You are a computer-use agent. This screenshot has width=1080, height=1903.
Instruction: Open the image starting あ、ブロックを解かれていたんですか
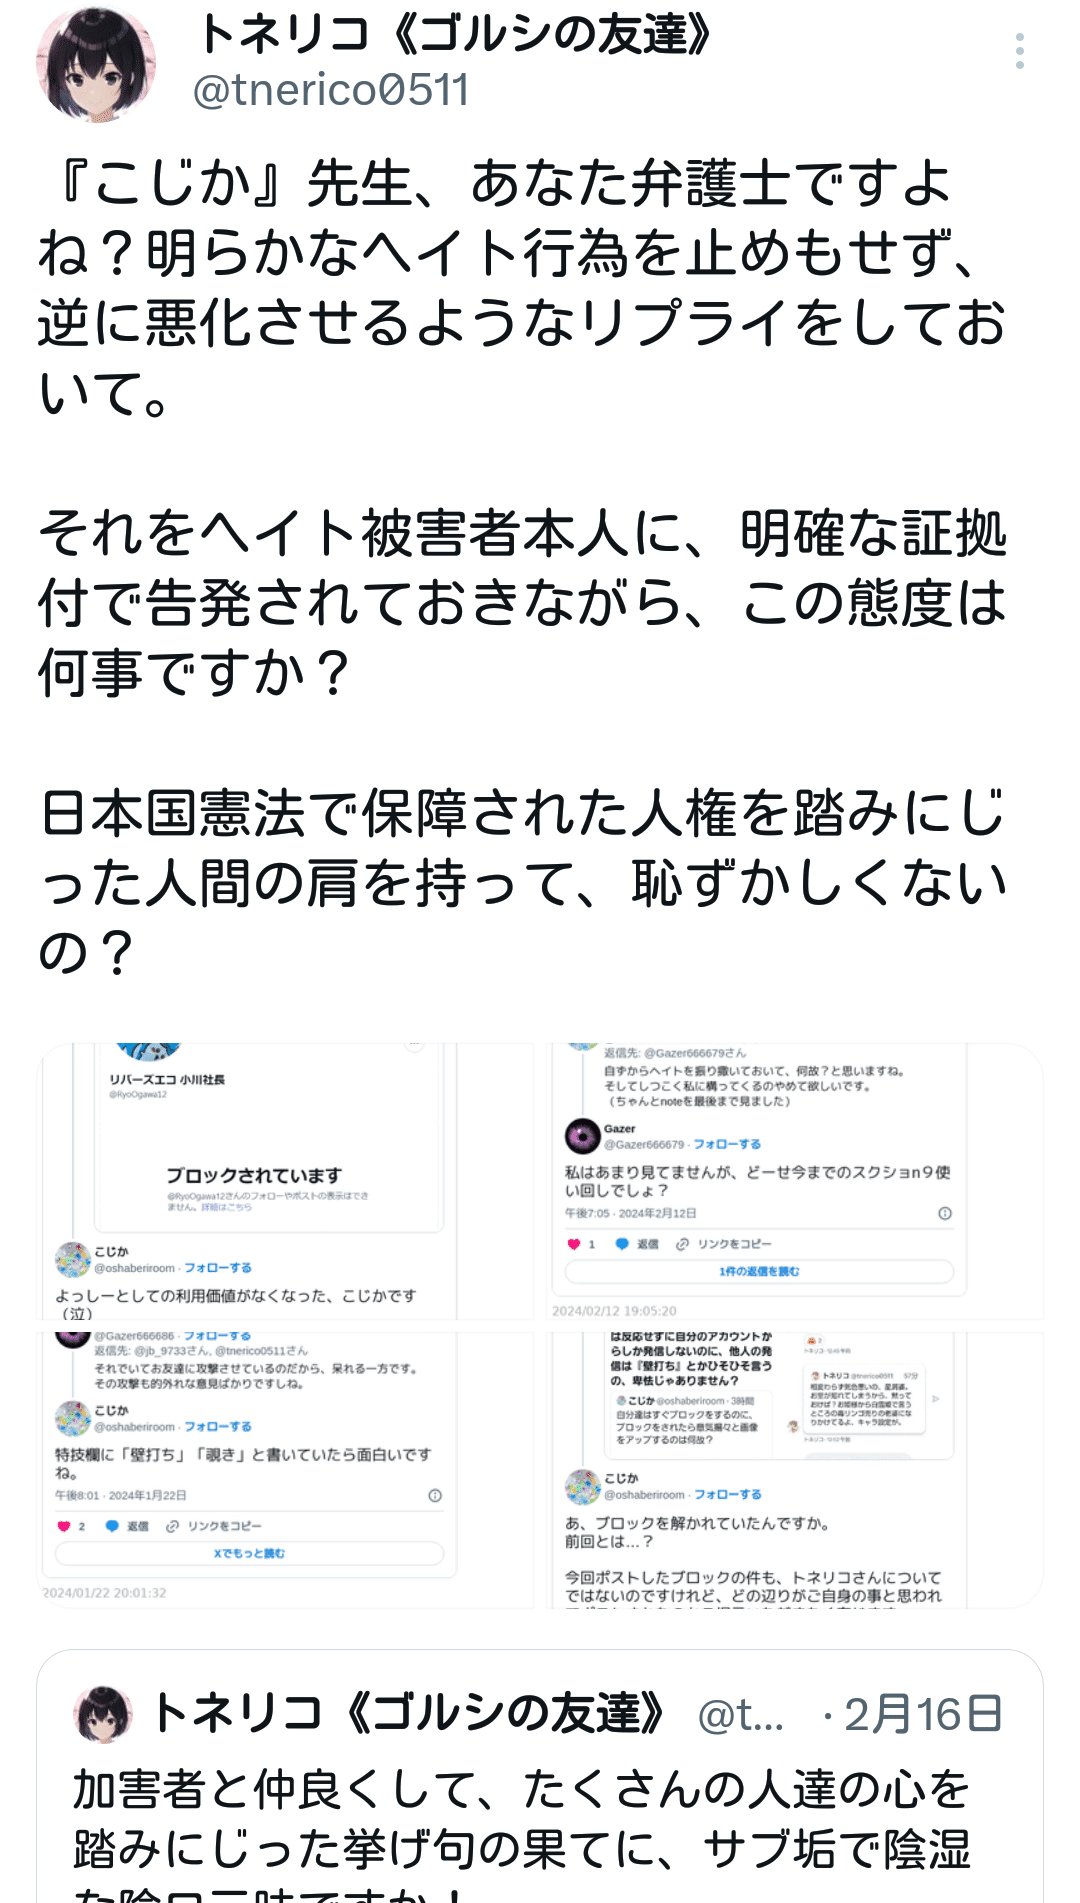pyautogui.click(x=797, y=1469)
